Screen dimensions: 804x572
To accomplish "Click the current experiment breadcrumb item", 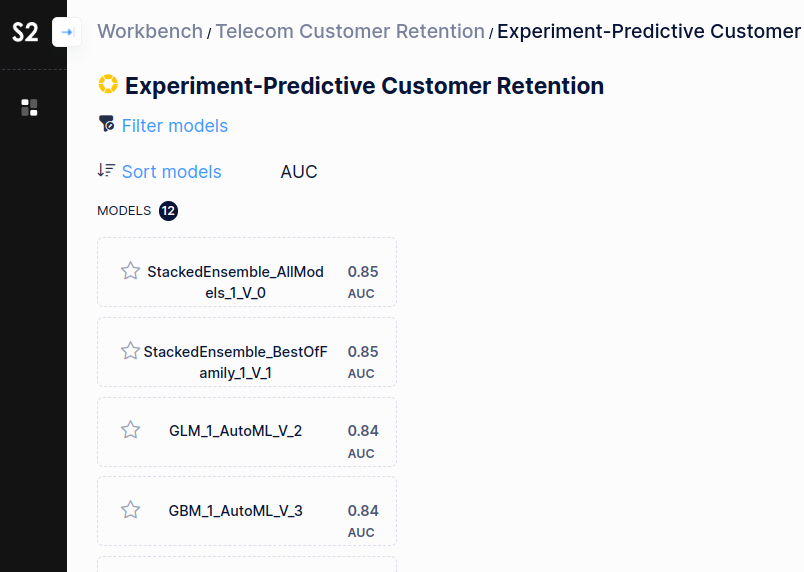I will tap(649, 31).
